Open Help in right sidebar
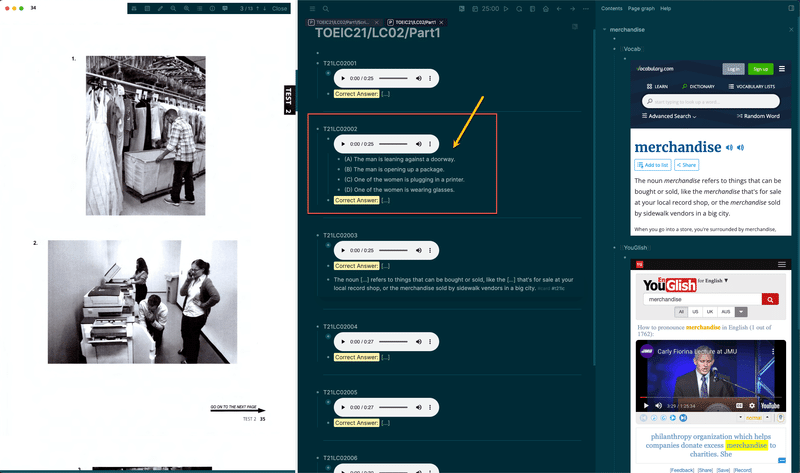 (x=666, y=9)
